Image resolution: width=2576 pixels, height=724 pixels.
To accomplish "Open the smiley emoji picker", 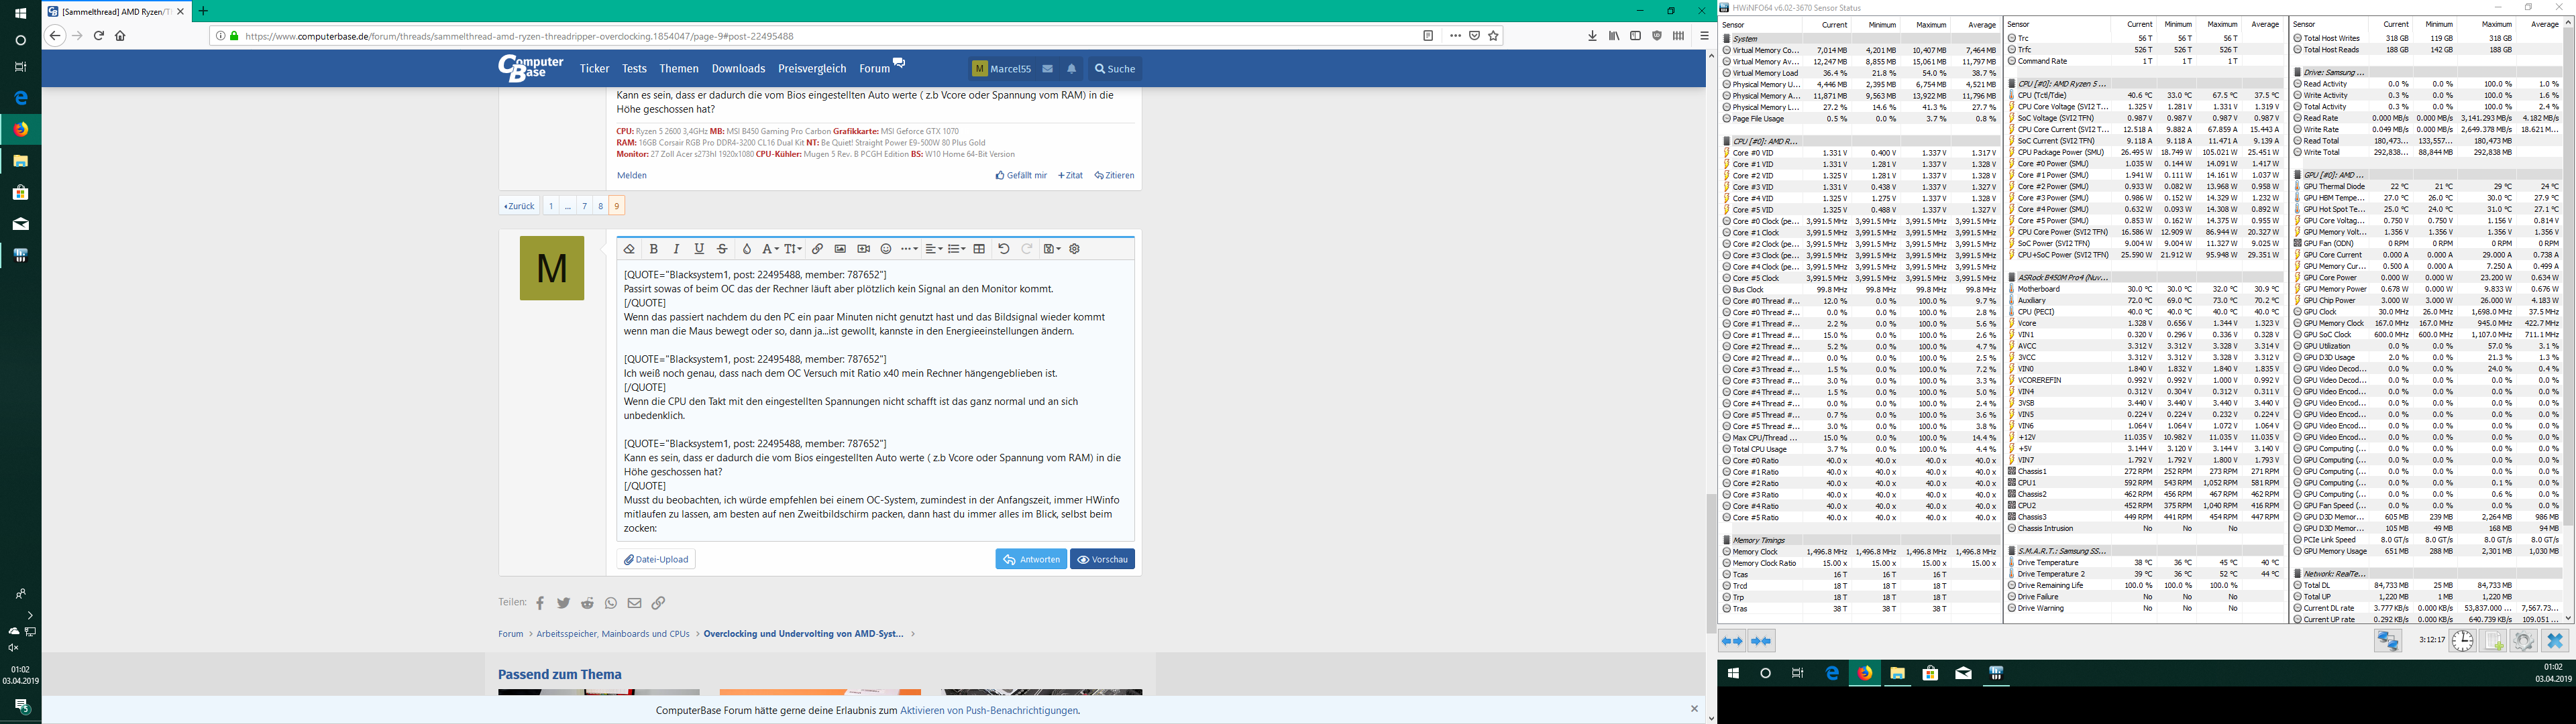I will coord(886,249).
